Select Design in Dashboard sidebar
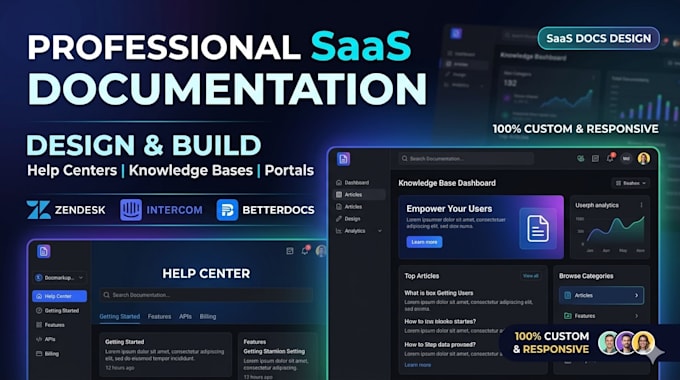 click(x=359, y=219)
